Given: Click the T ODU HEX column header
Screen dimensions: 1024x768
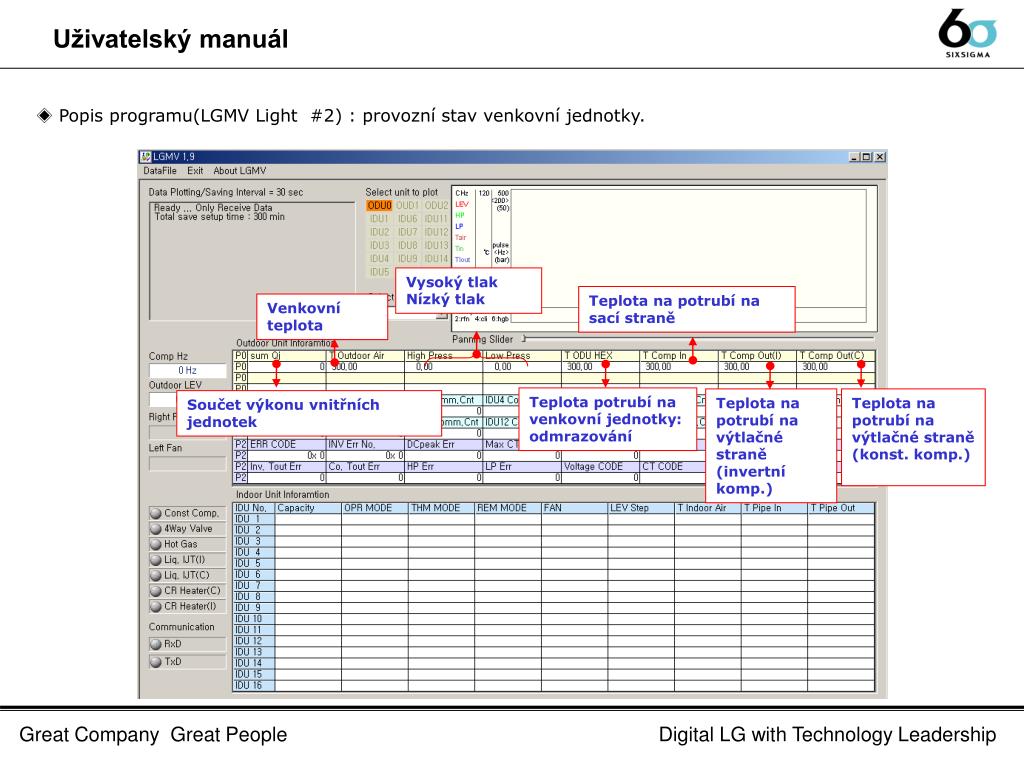Looking at the screenshot, I should tap(601, 356).
